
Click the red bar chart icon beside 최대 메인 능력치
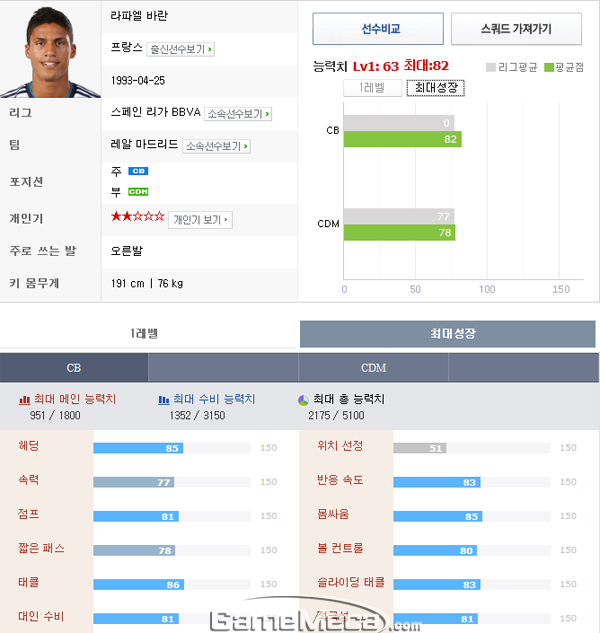pos(25,400)
